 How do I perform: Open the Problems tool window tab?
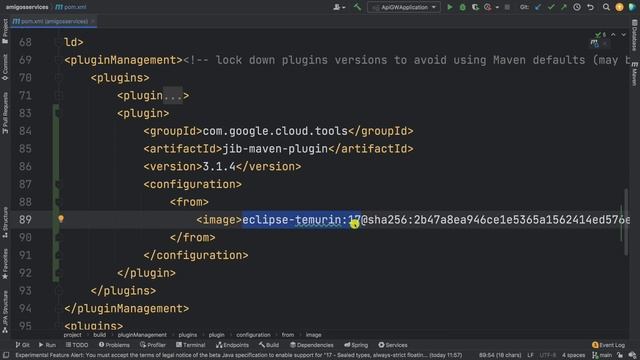pos(114,345)
